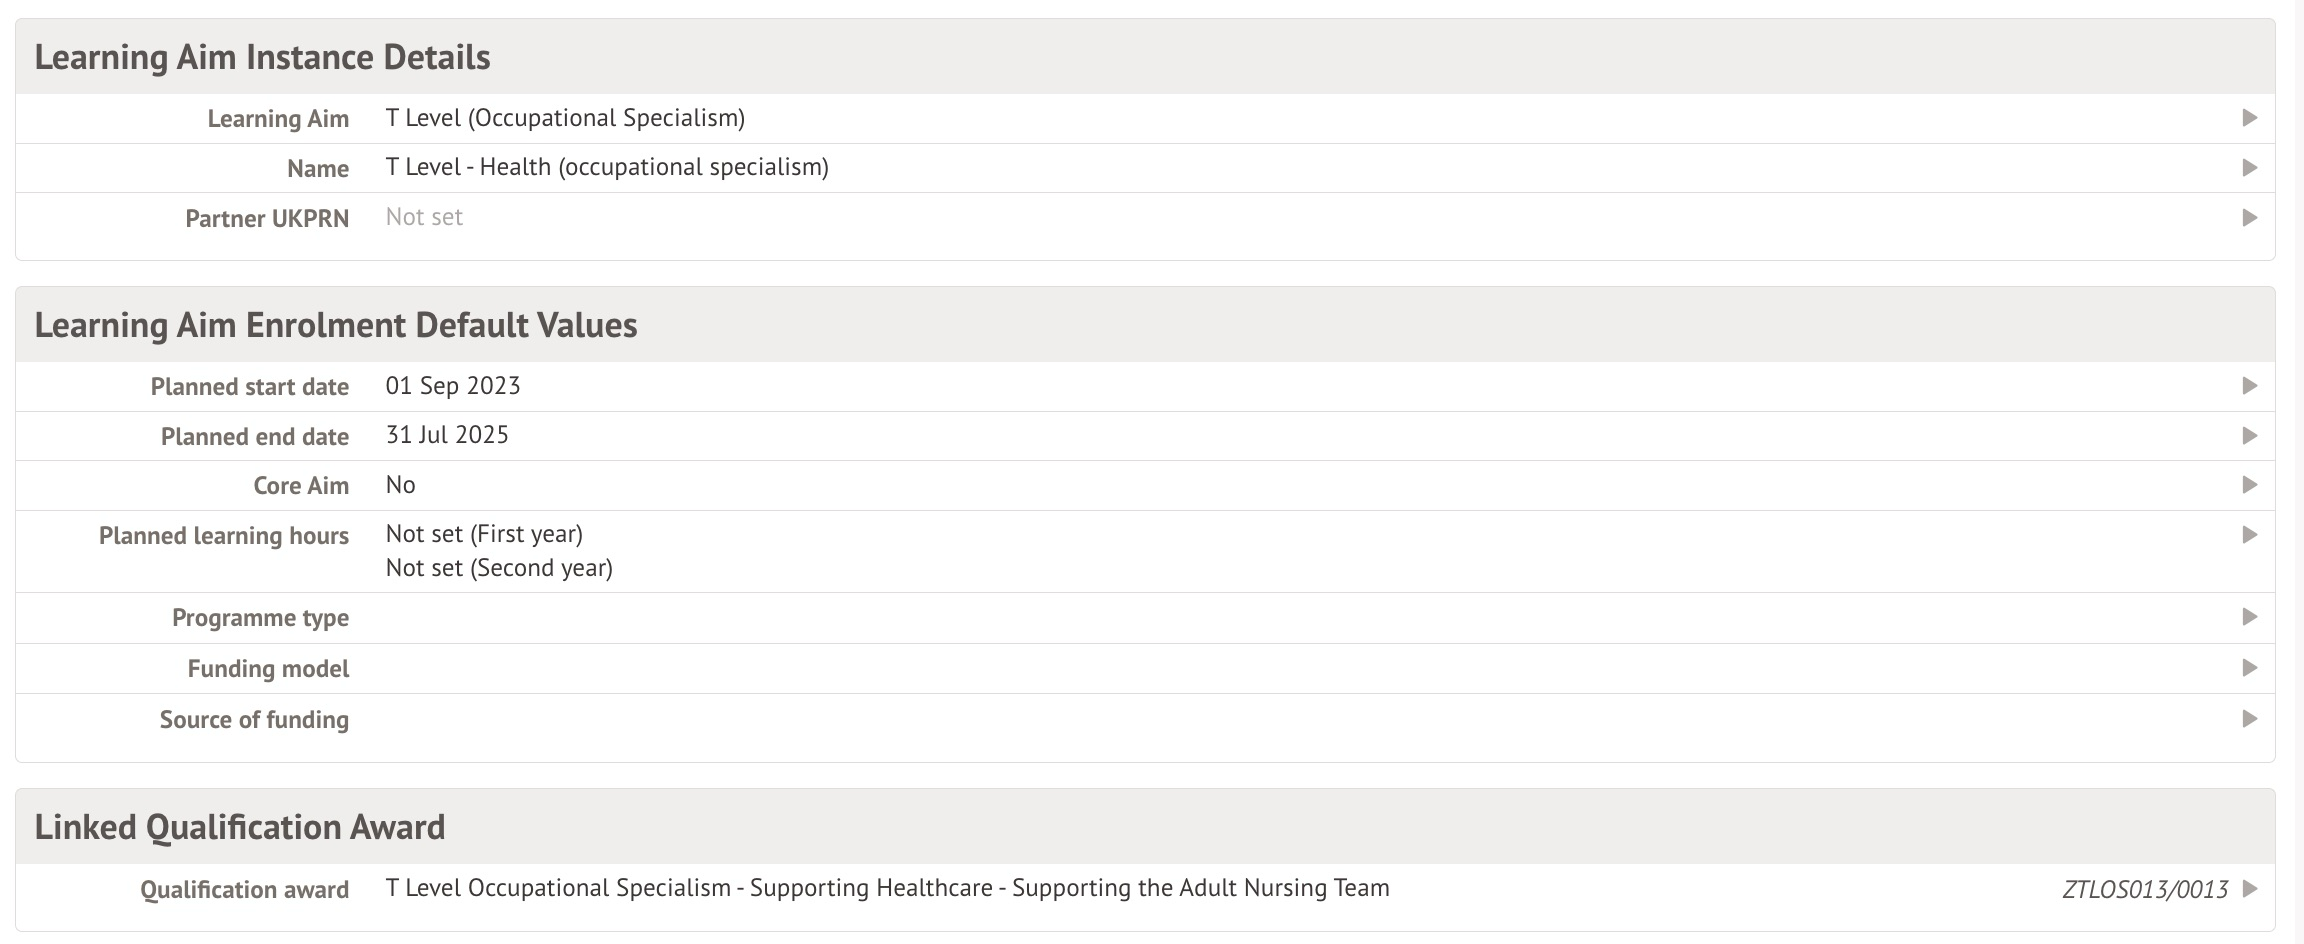Click arrow icon on Learning Aim row
The height and width of the screenshot is (944, 2304).
[2250, 118]
